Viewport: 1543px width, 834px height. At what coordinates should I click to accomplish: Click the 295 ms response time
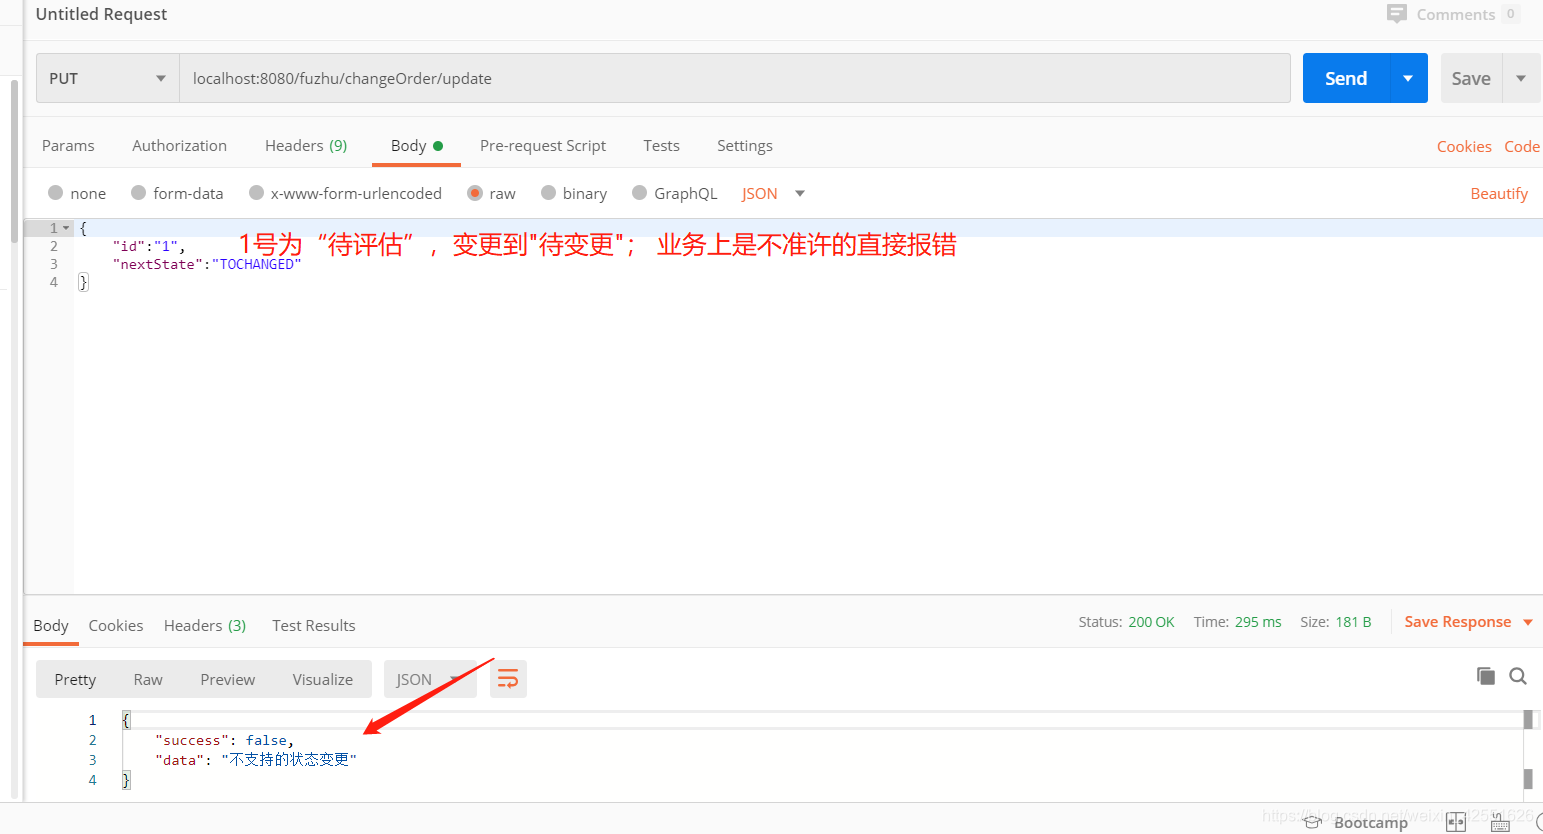tap(1258, 622)
